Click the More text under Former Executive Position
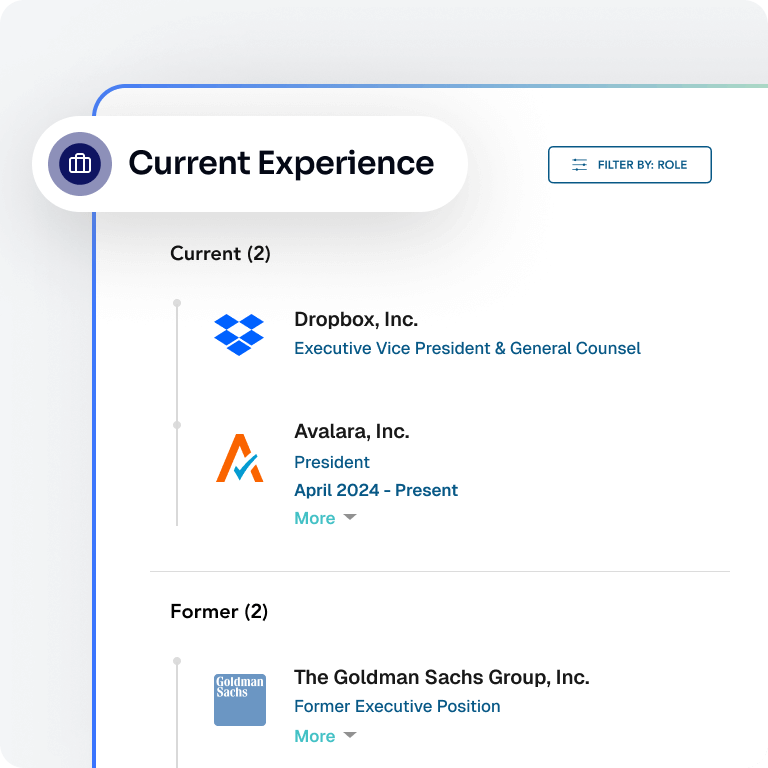Screen dimensions: 768x768 [314, 736]
